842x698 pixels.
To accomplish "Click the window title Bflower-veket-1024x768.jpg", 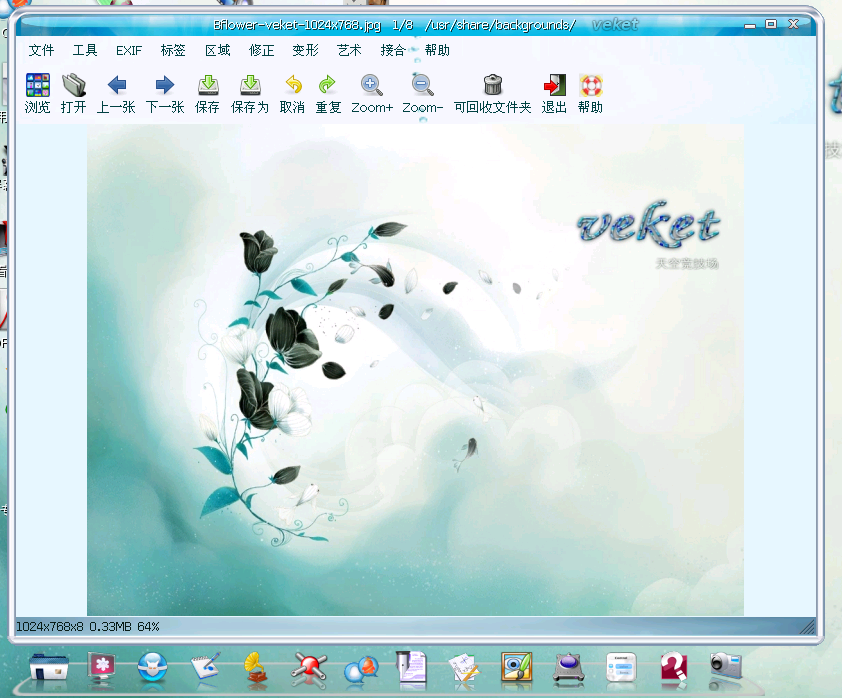I will 297,25.
